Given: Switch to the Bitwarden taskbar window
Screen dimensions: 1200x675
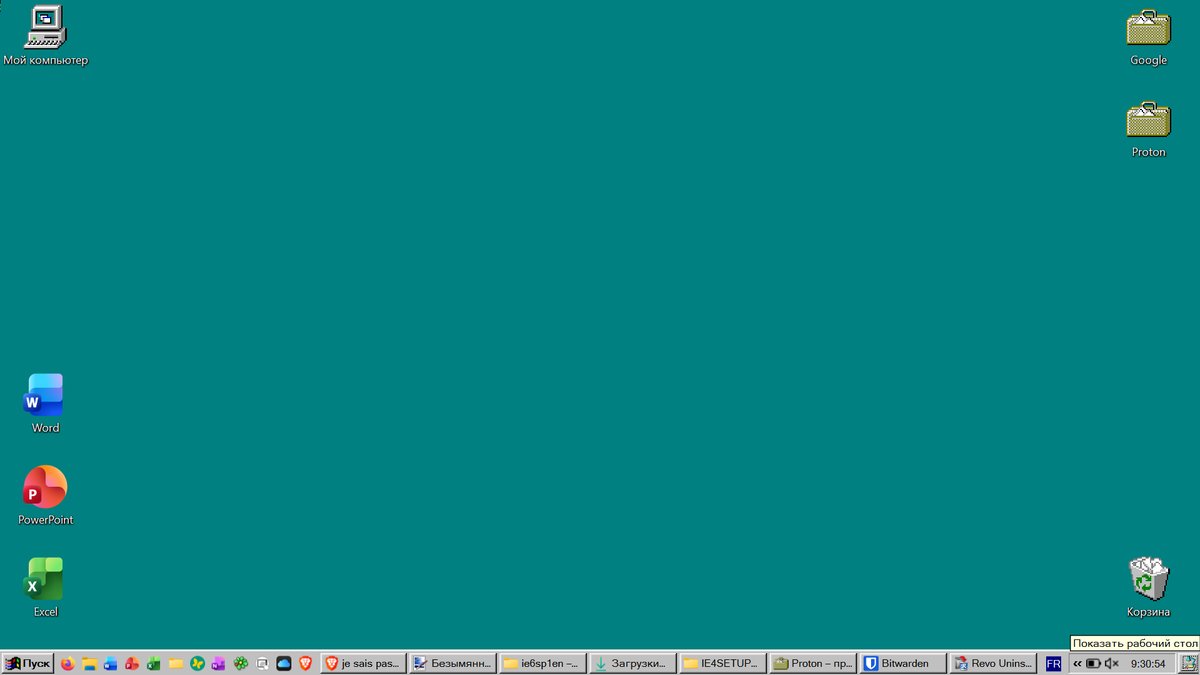Looking at the screenshot, I should [903, 663].
